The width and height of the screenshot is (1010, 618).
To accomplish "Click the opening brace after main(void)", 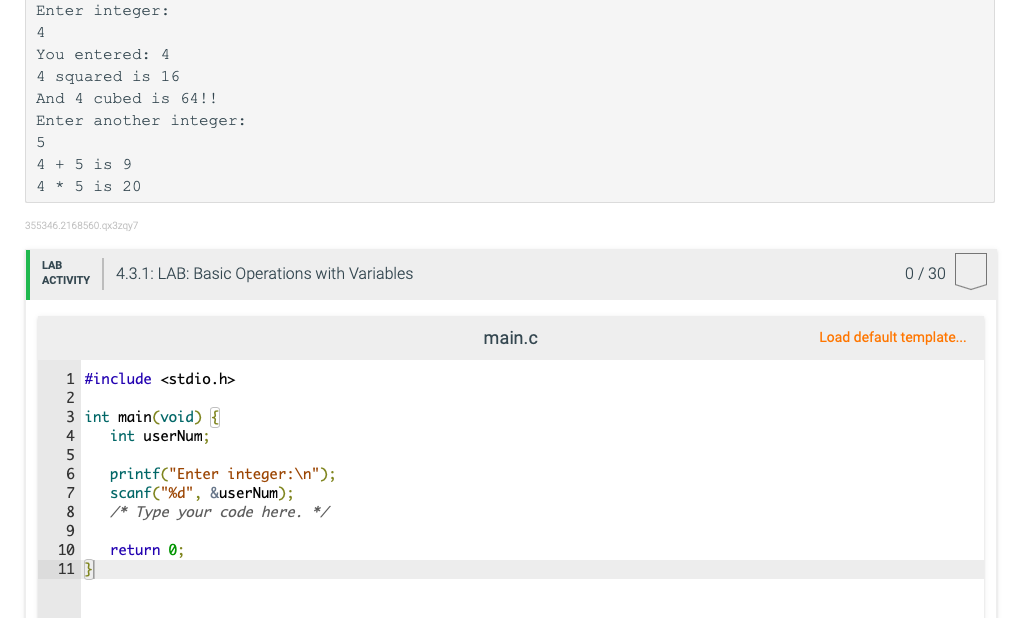I will 215,417.
